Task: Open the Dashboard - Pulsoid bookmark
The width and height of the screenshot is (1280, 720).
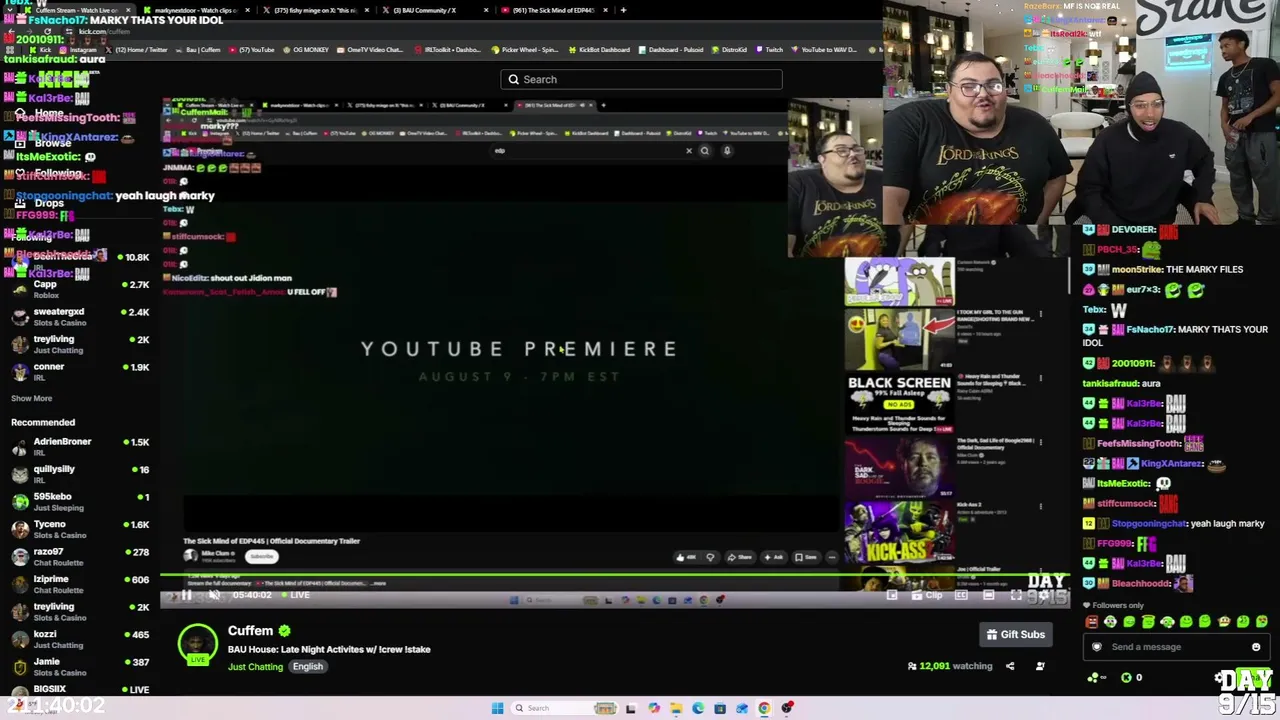Action: [672, 50]
